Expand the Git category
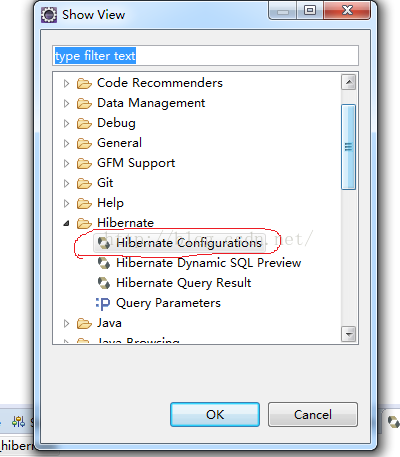The height and width of the screenshot is (457, 400). [x=66, y=183]
